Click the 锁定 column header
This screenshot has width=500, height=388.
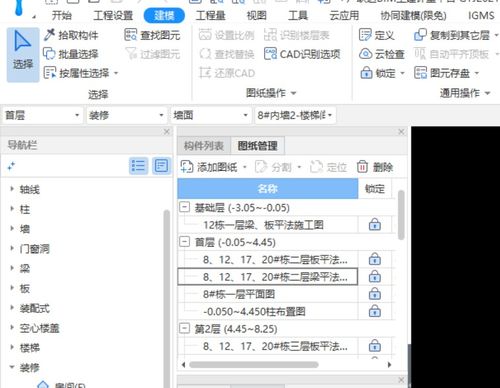(x=375, y=189)
